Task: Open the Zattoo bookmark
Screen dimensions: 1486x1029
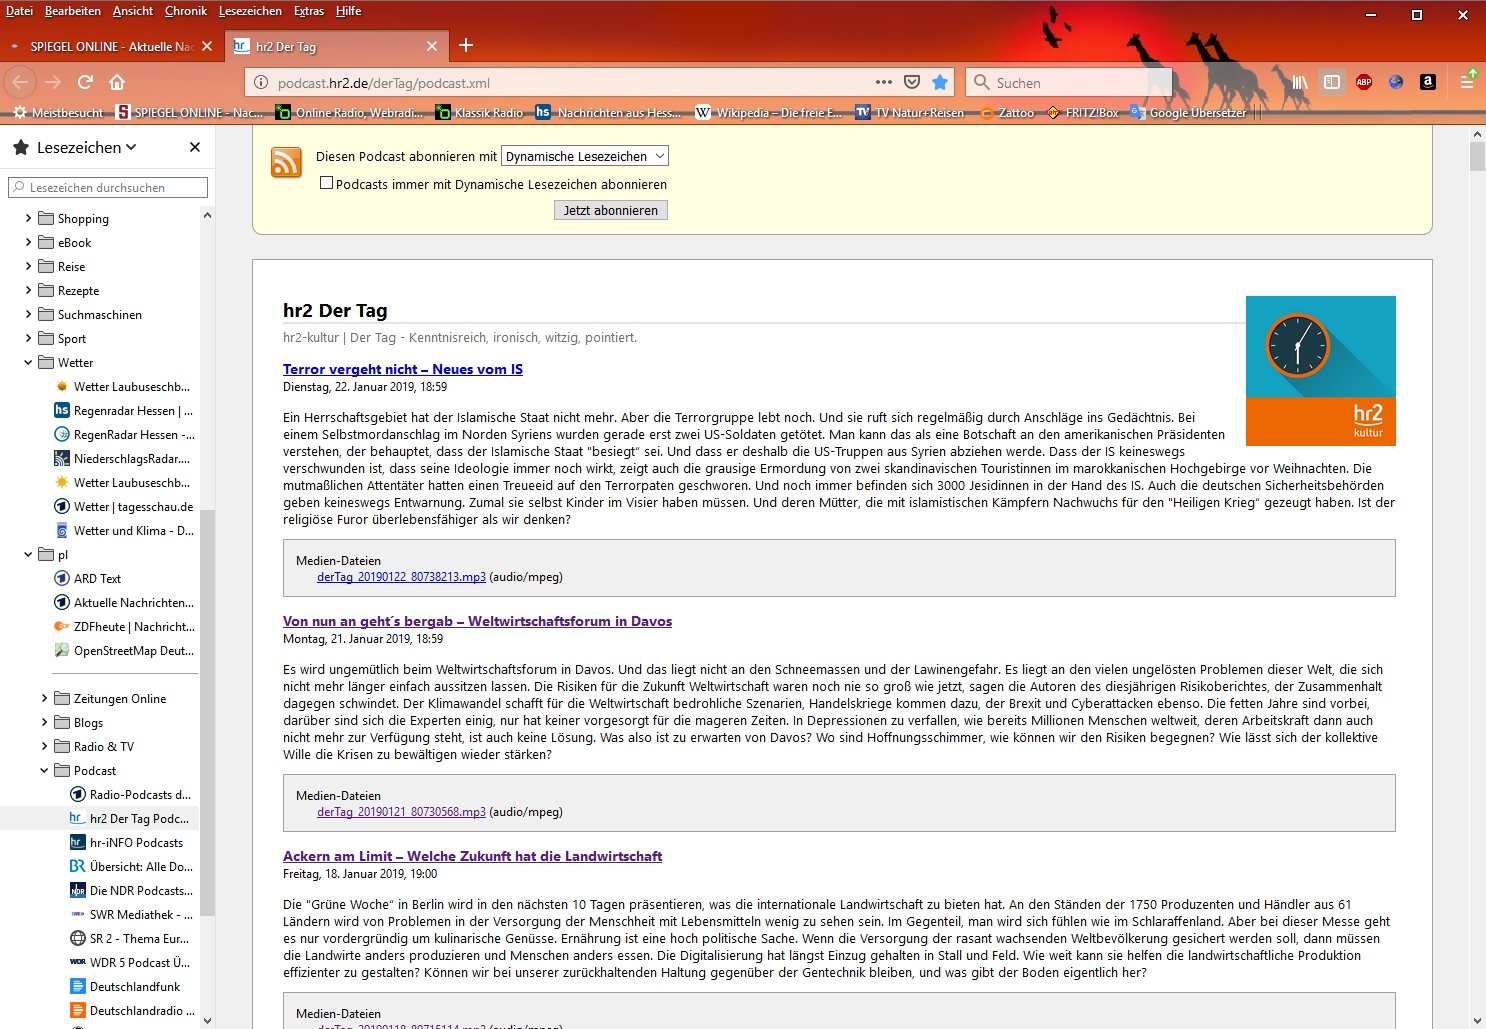Action: pos(1007,113)
